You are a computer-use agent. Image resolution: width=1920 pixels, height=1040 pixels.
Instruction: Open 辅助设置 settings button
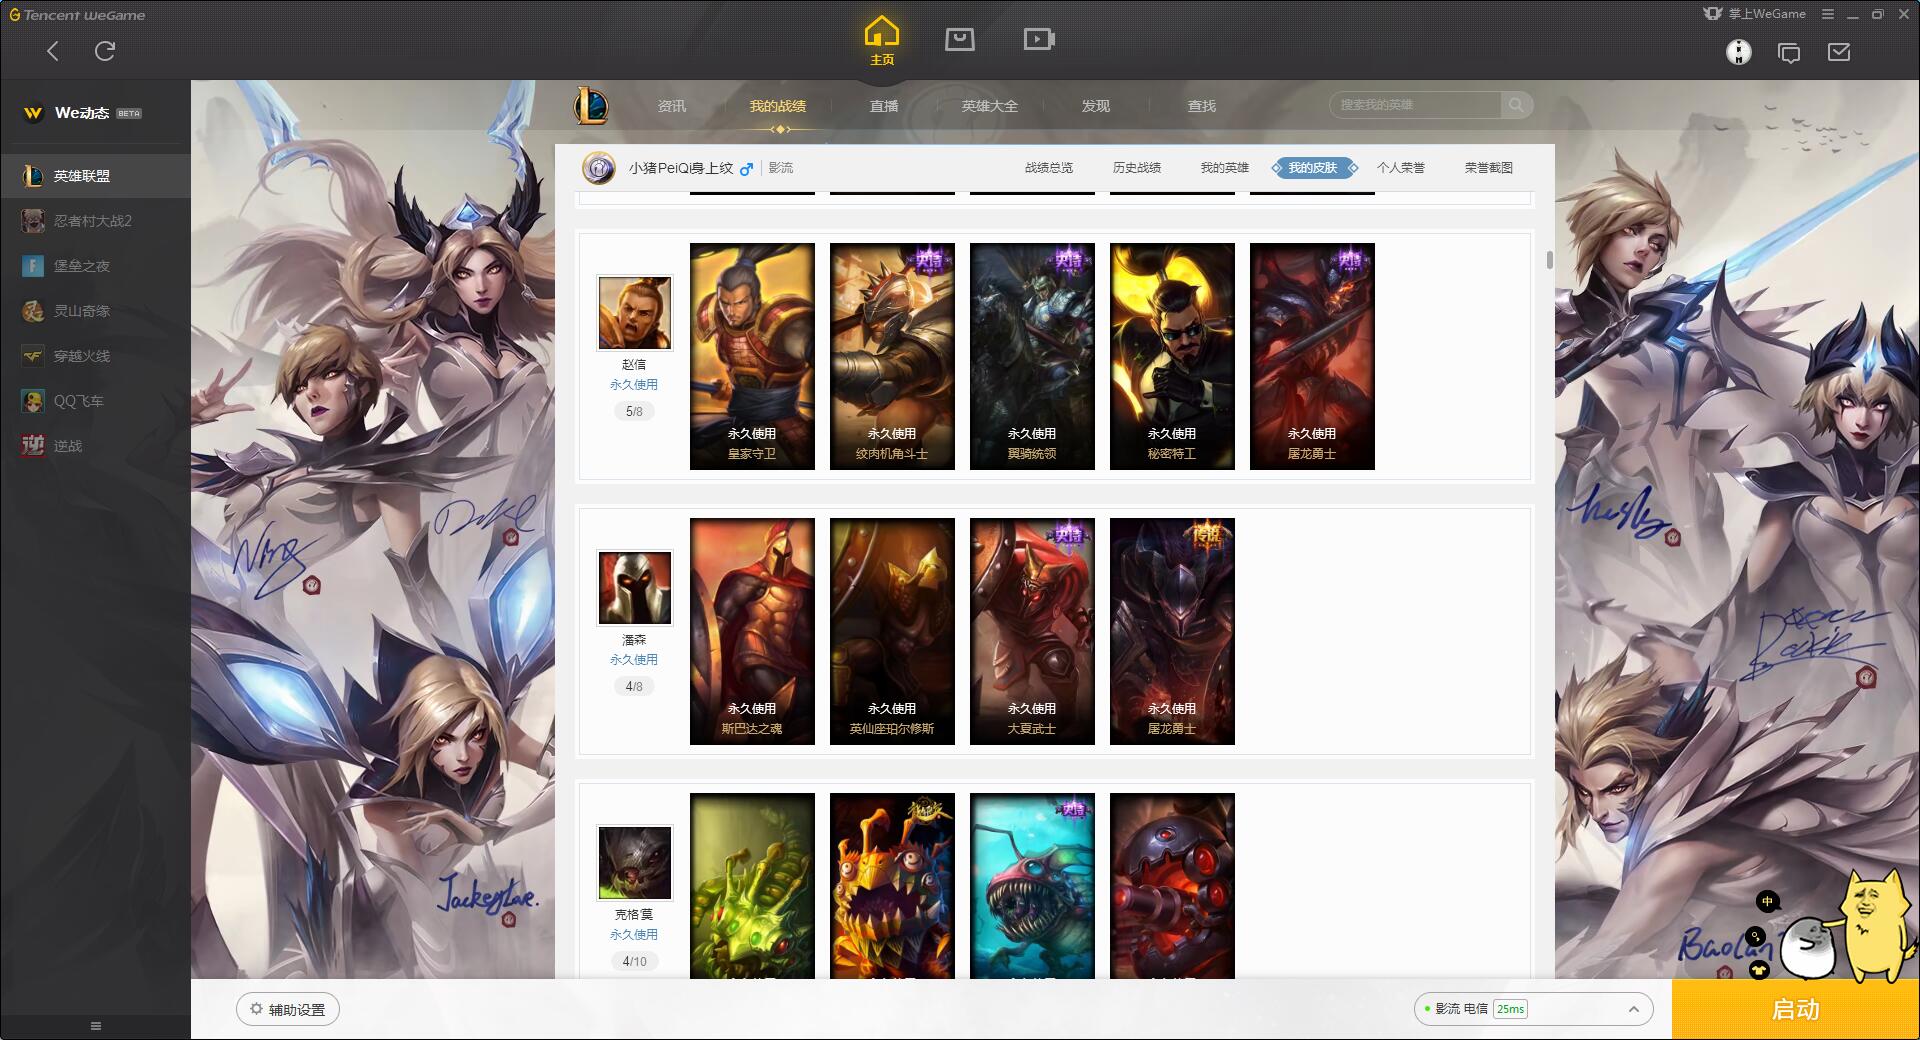288,1009
